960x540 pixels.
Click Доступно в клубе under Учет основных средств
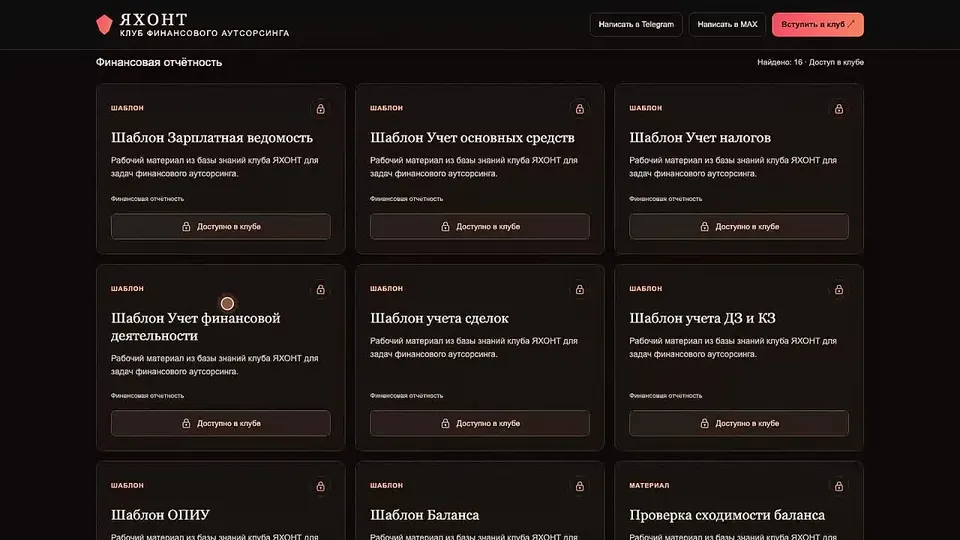point(479,227)
